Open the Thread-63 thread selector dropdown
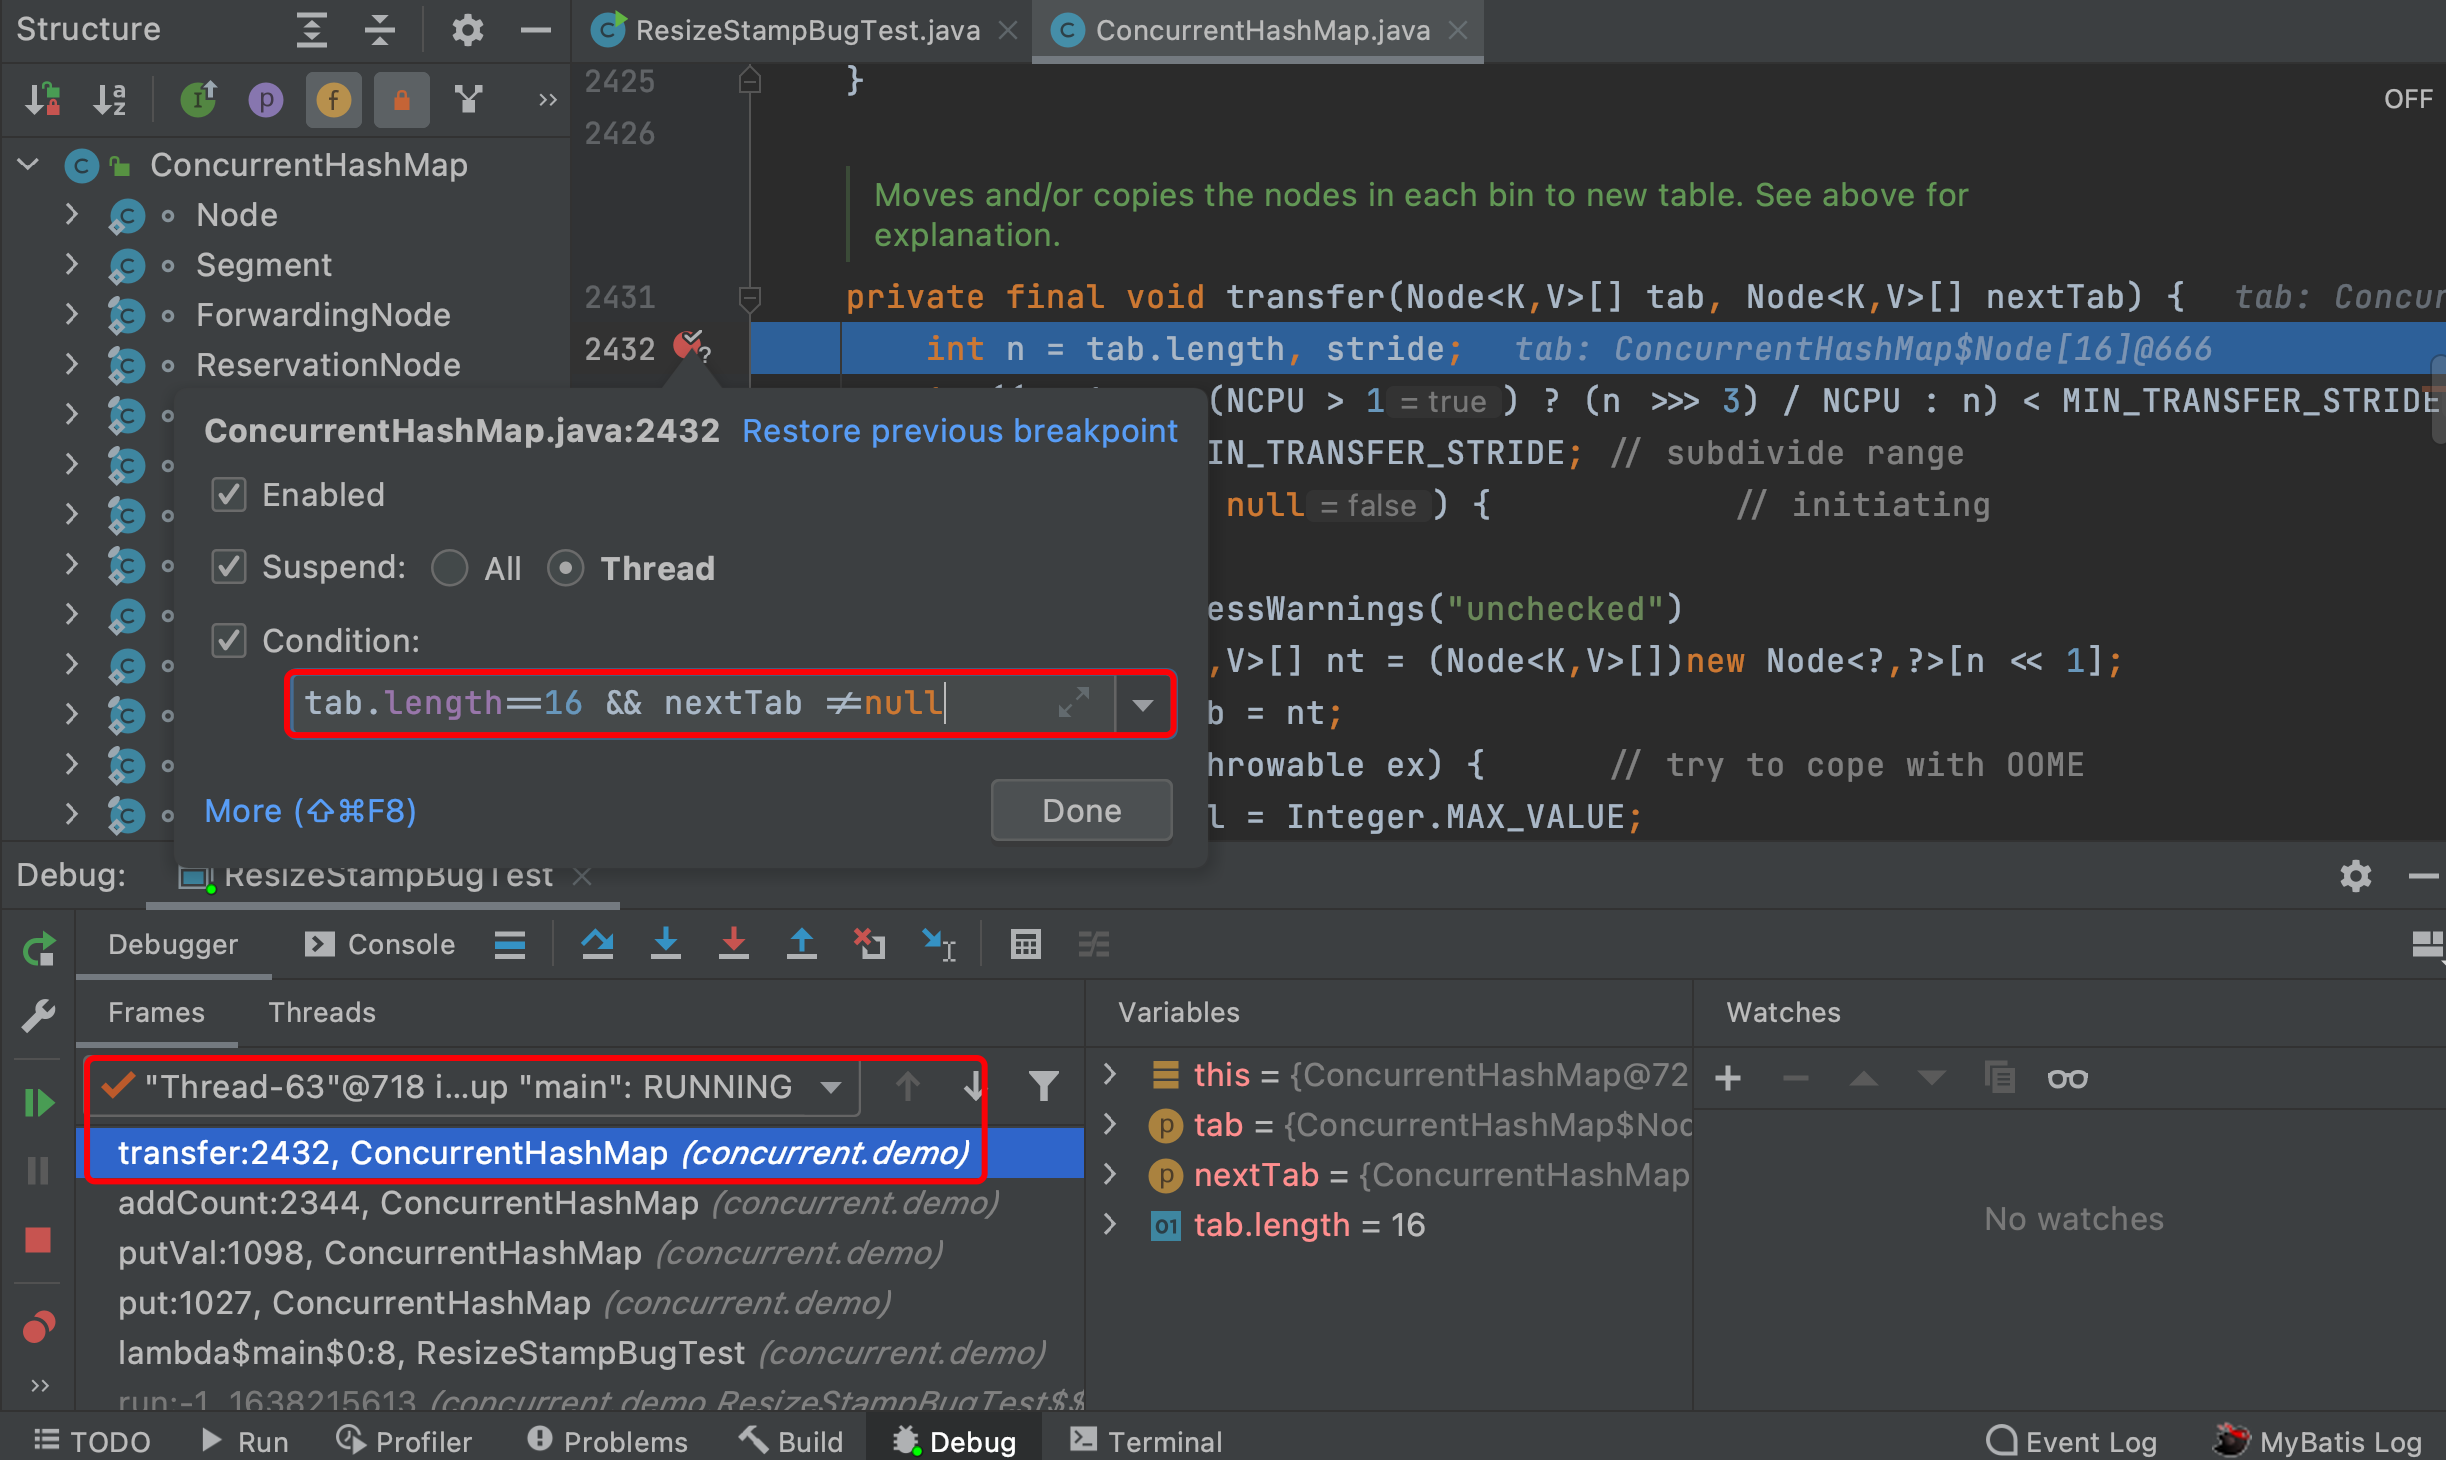The height and width of the screenshot is (1460, 2446). (473, 1086)
